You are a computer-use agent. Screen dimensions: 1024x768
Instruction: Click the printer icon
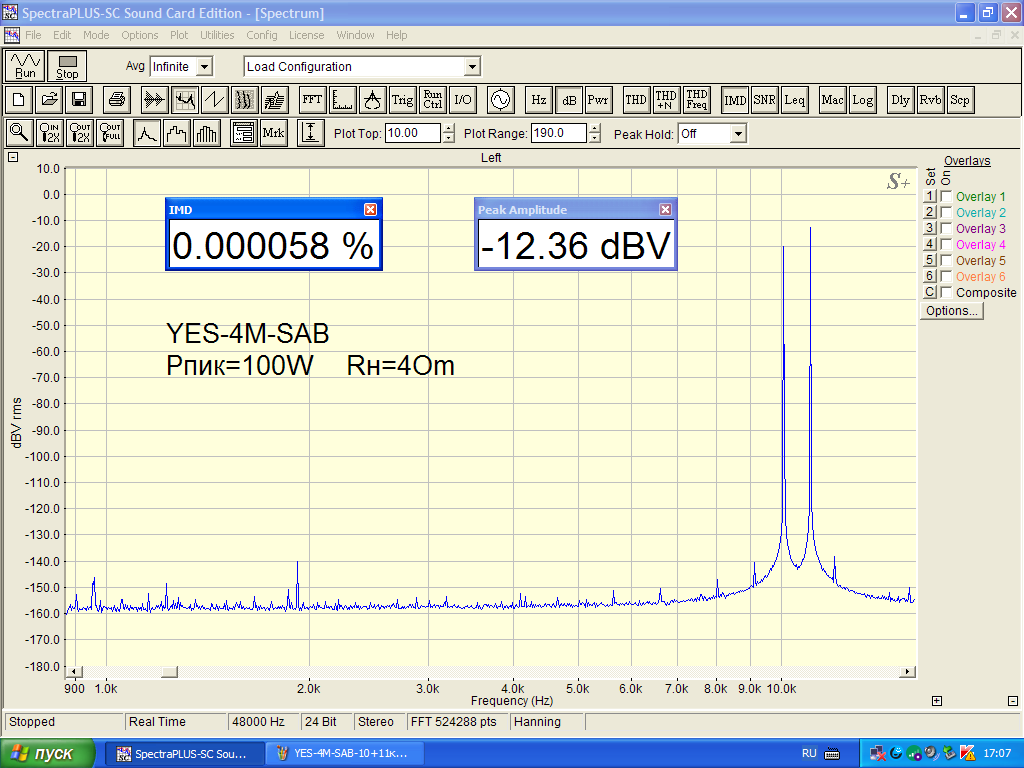coord(117,100)
